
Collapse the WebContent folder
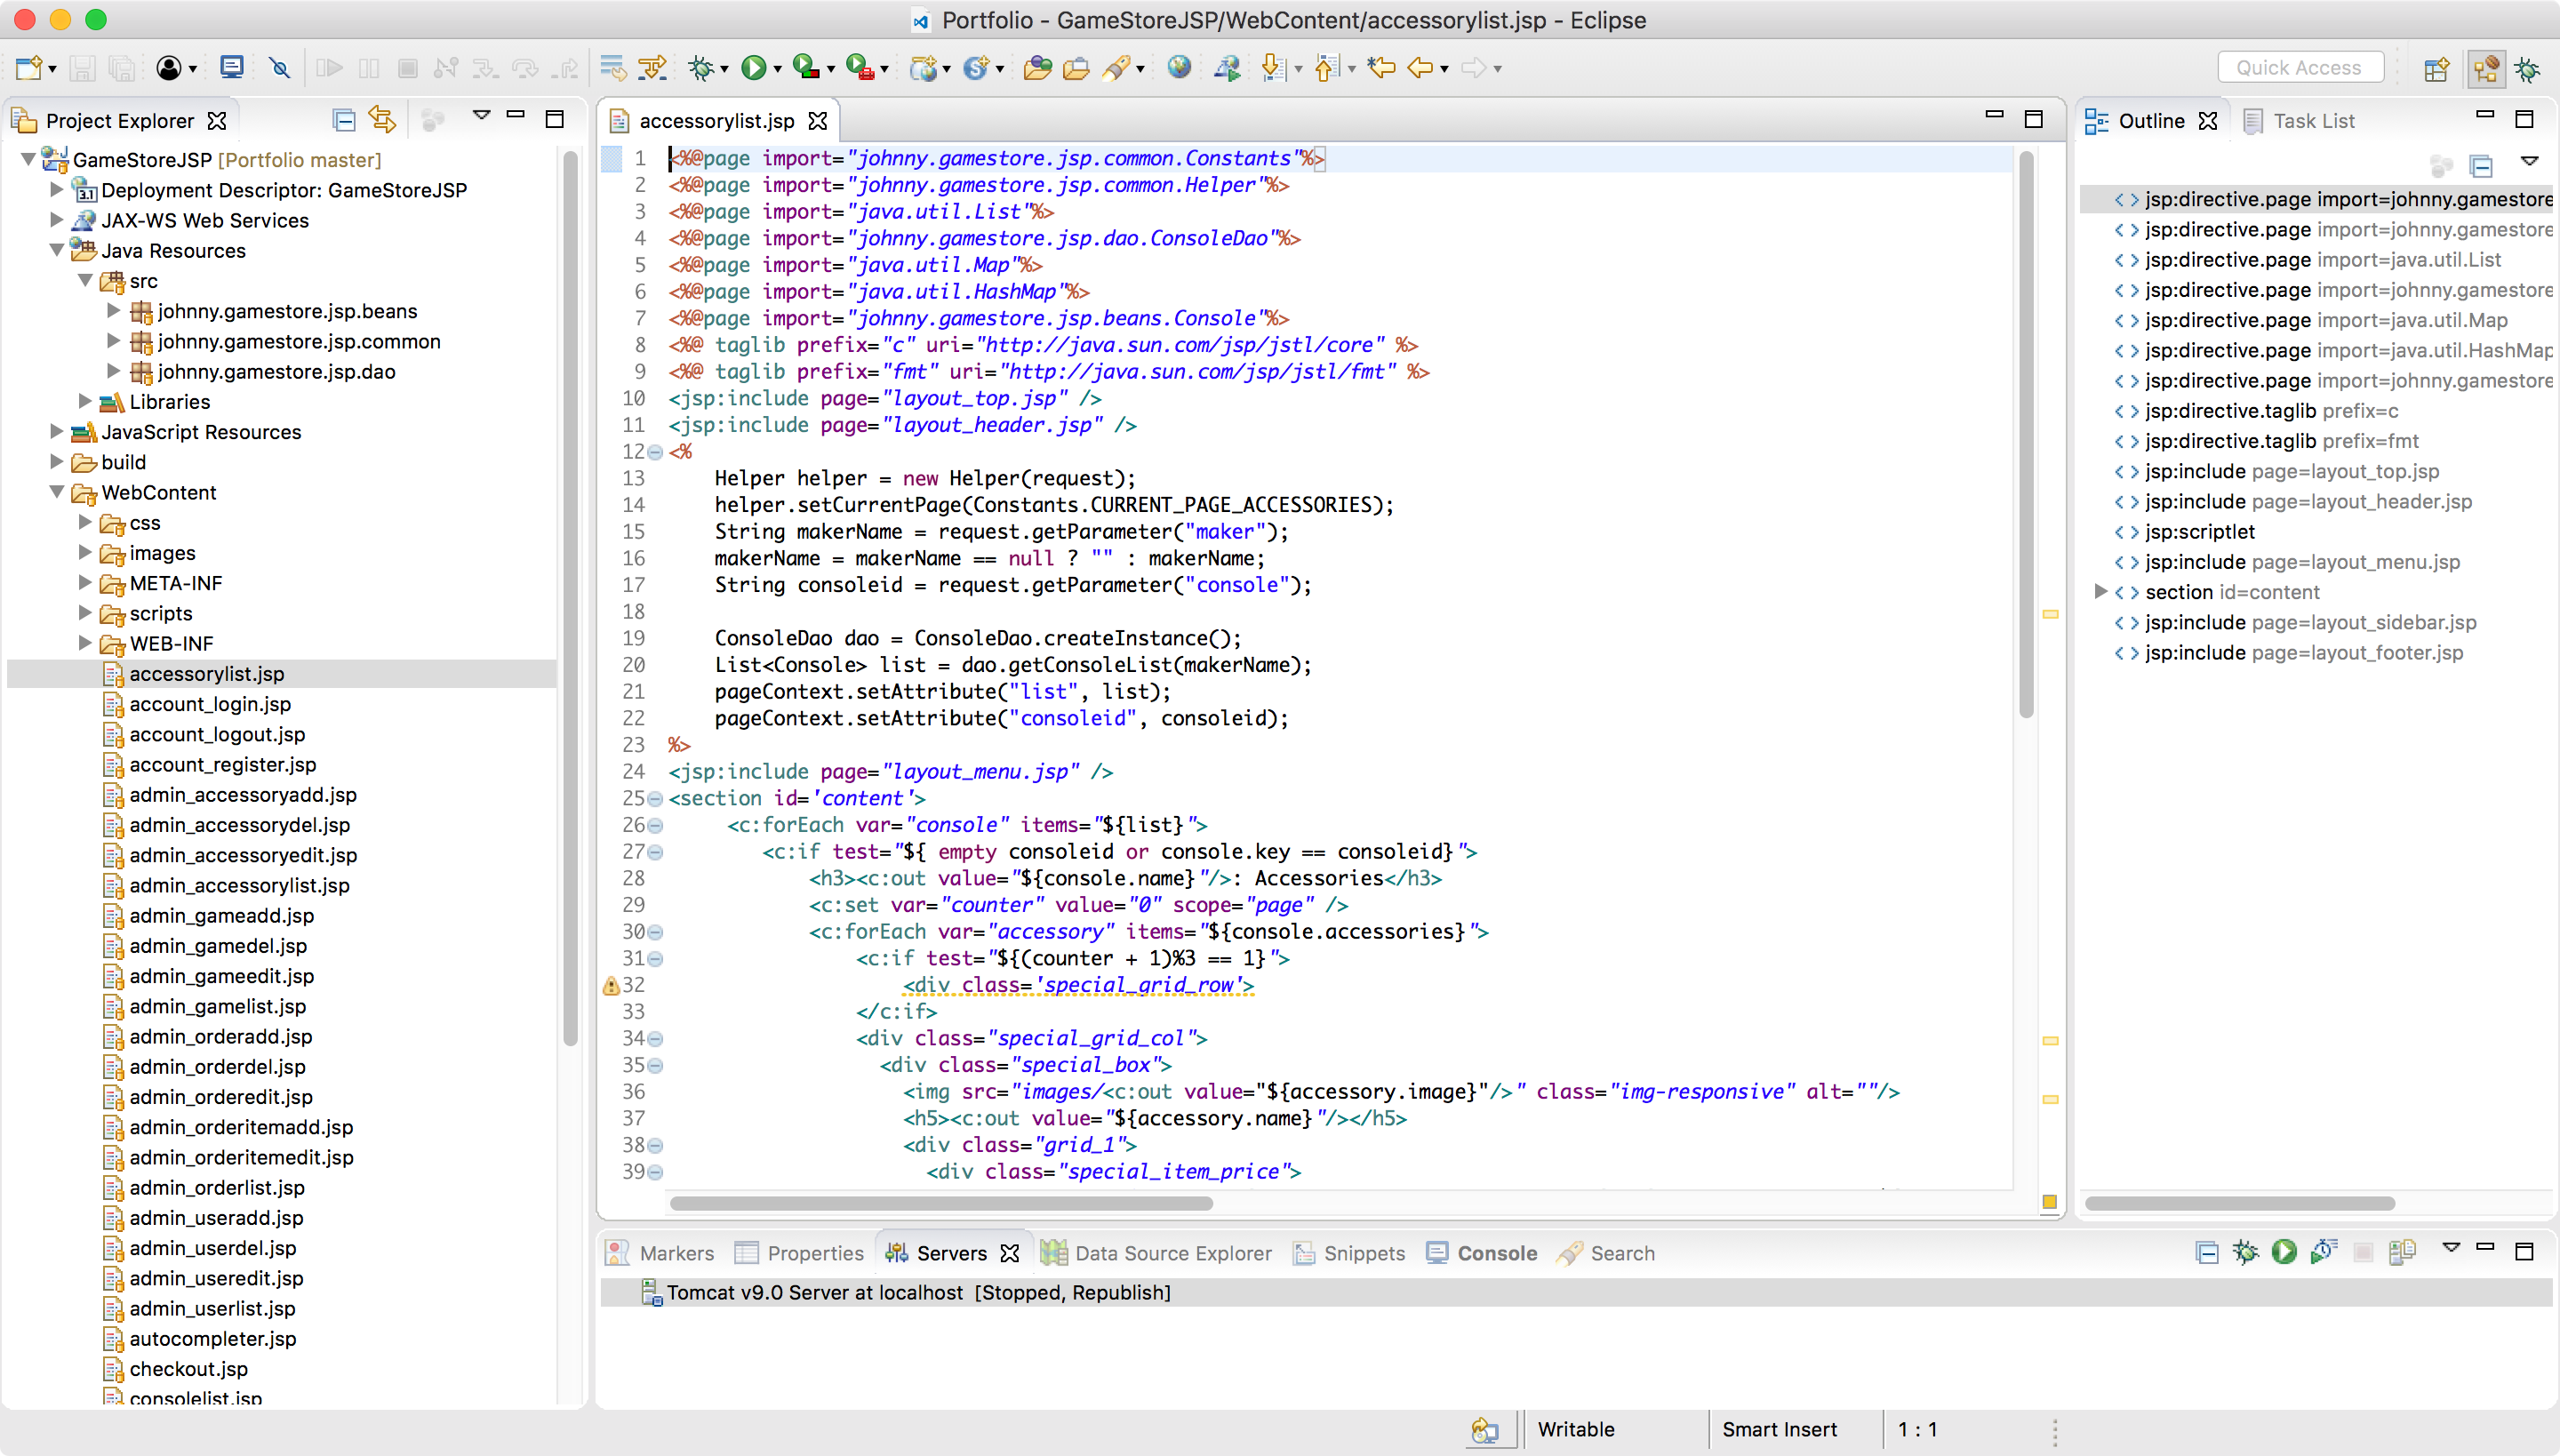[57, 492]
